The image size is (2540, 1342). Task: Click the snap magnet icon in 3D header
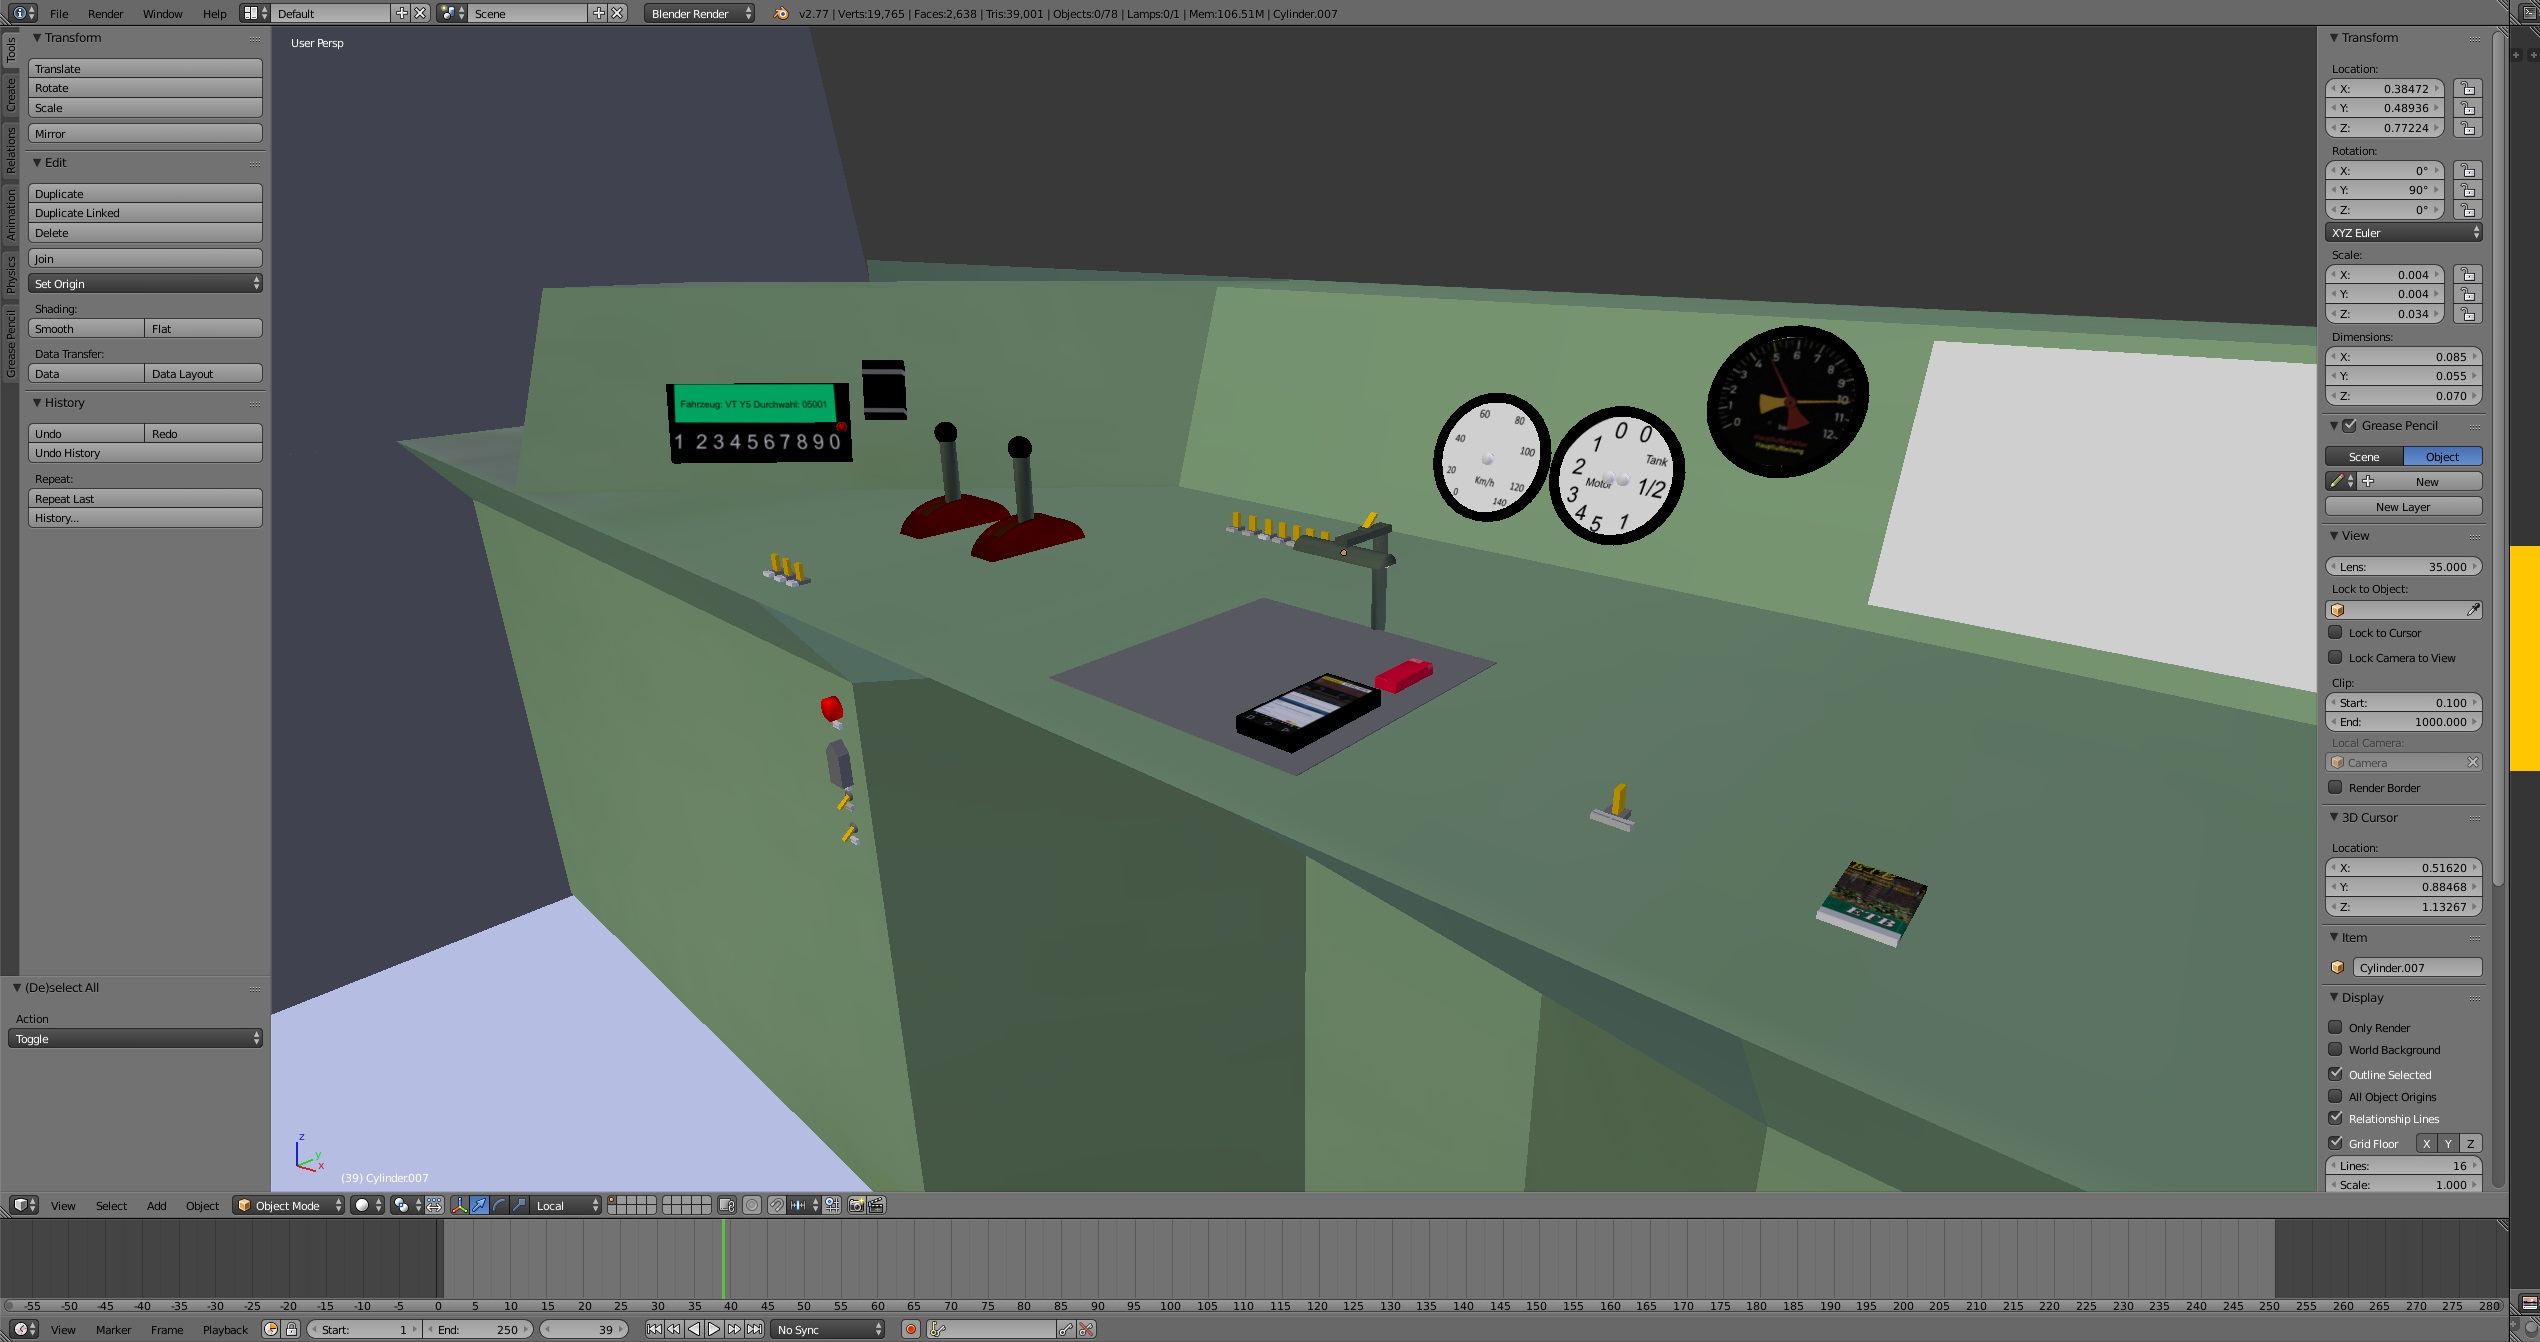[776, 1205]
